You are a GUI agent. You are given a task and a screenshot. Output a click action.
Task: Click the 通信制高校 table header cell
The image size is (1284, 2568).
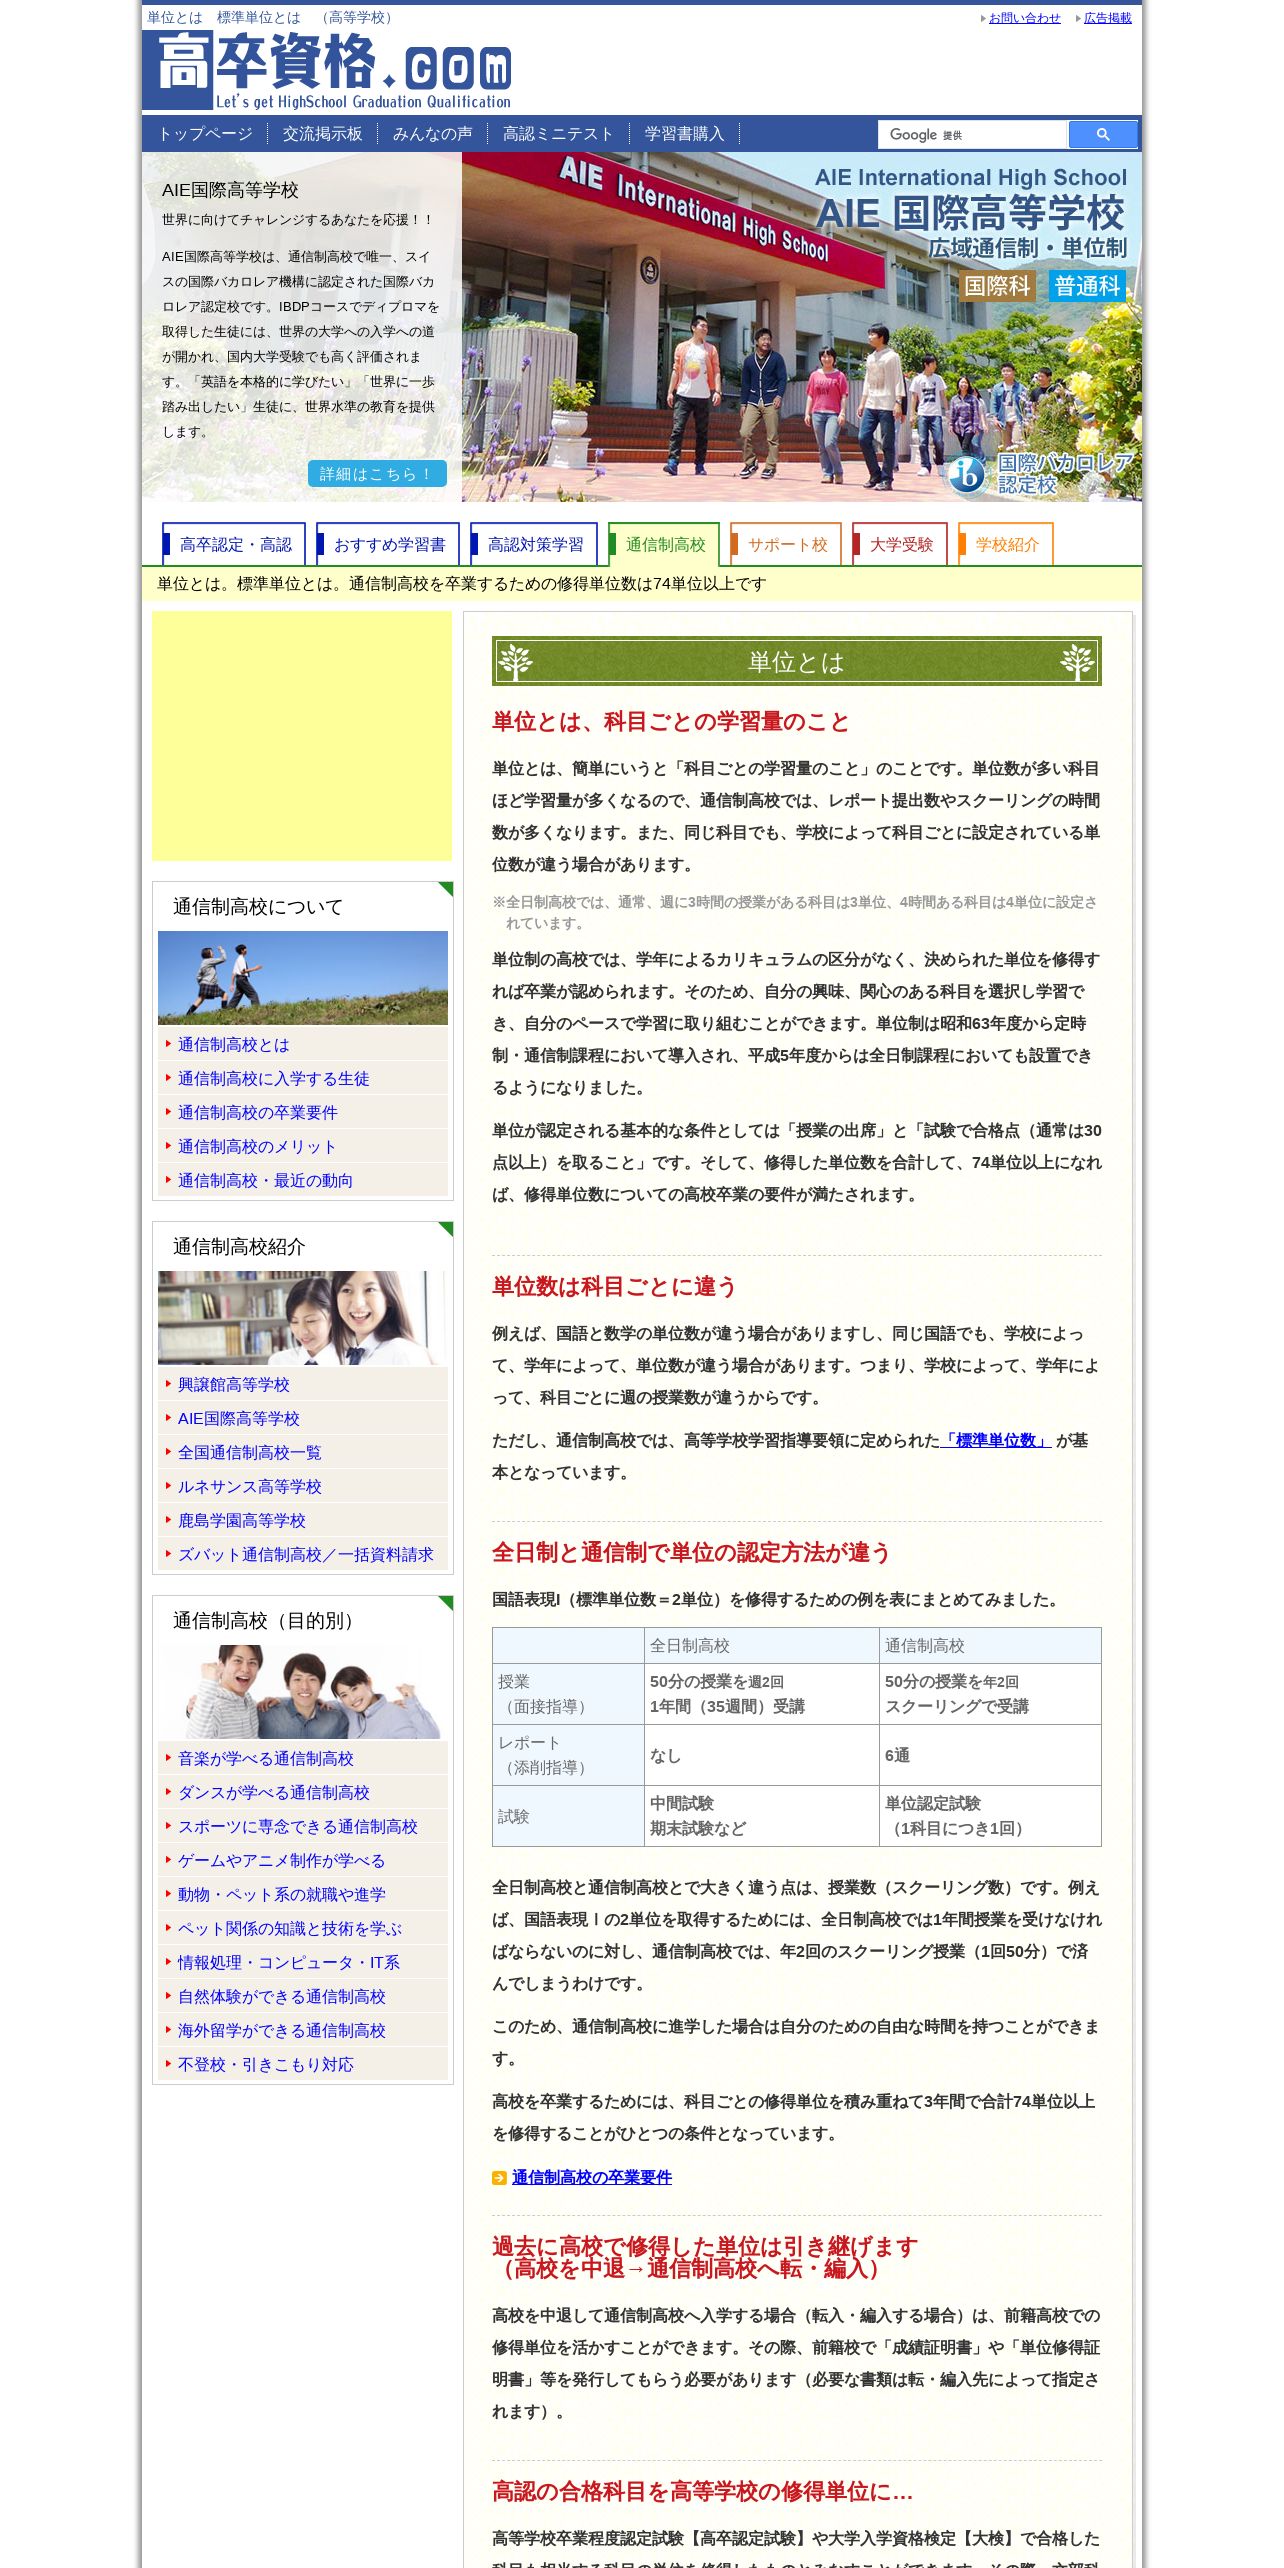point(990,1646)
